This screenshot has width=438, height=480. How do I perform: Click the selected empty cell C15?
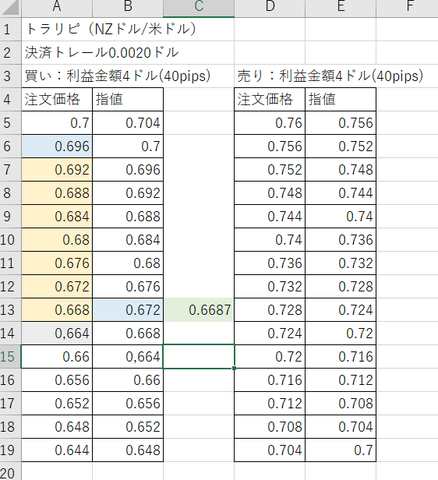[199, 357]
